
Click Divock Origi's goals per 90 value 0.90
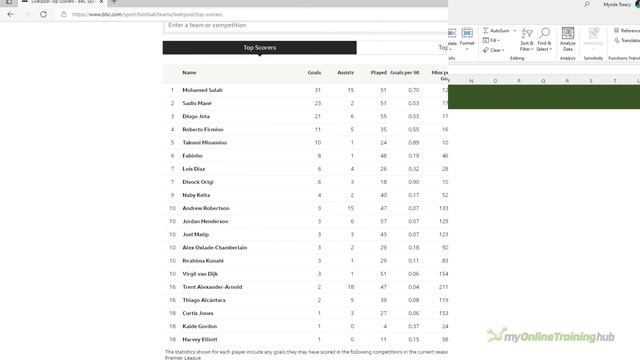pyautogui.click(x=413, y=182)
